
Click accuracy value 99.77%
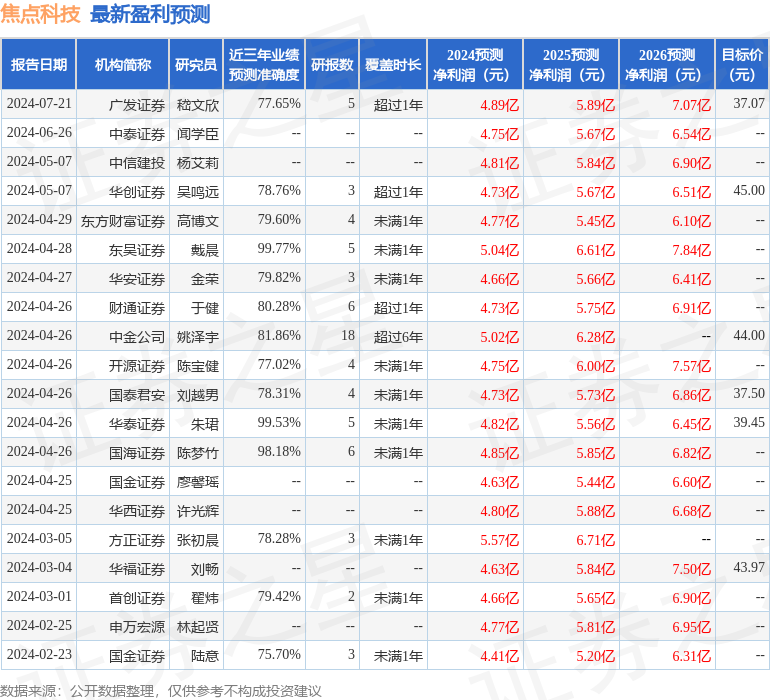point(279,249)
